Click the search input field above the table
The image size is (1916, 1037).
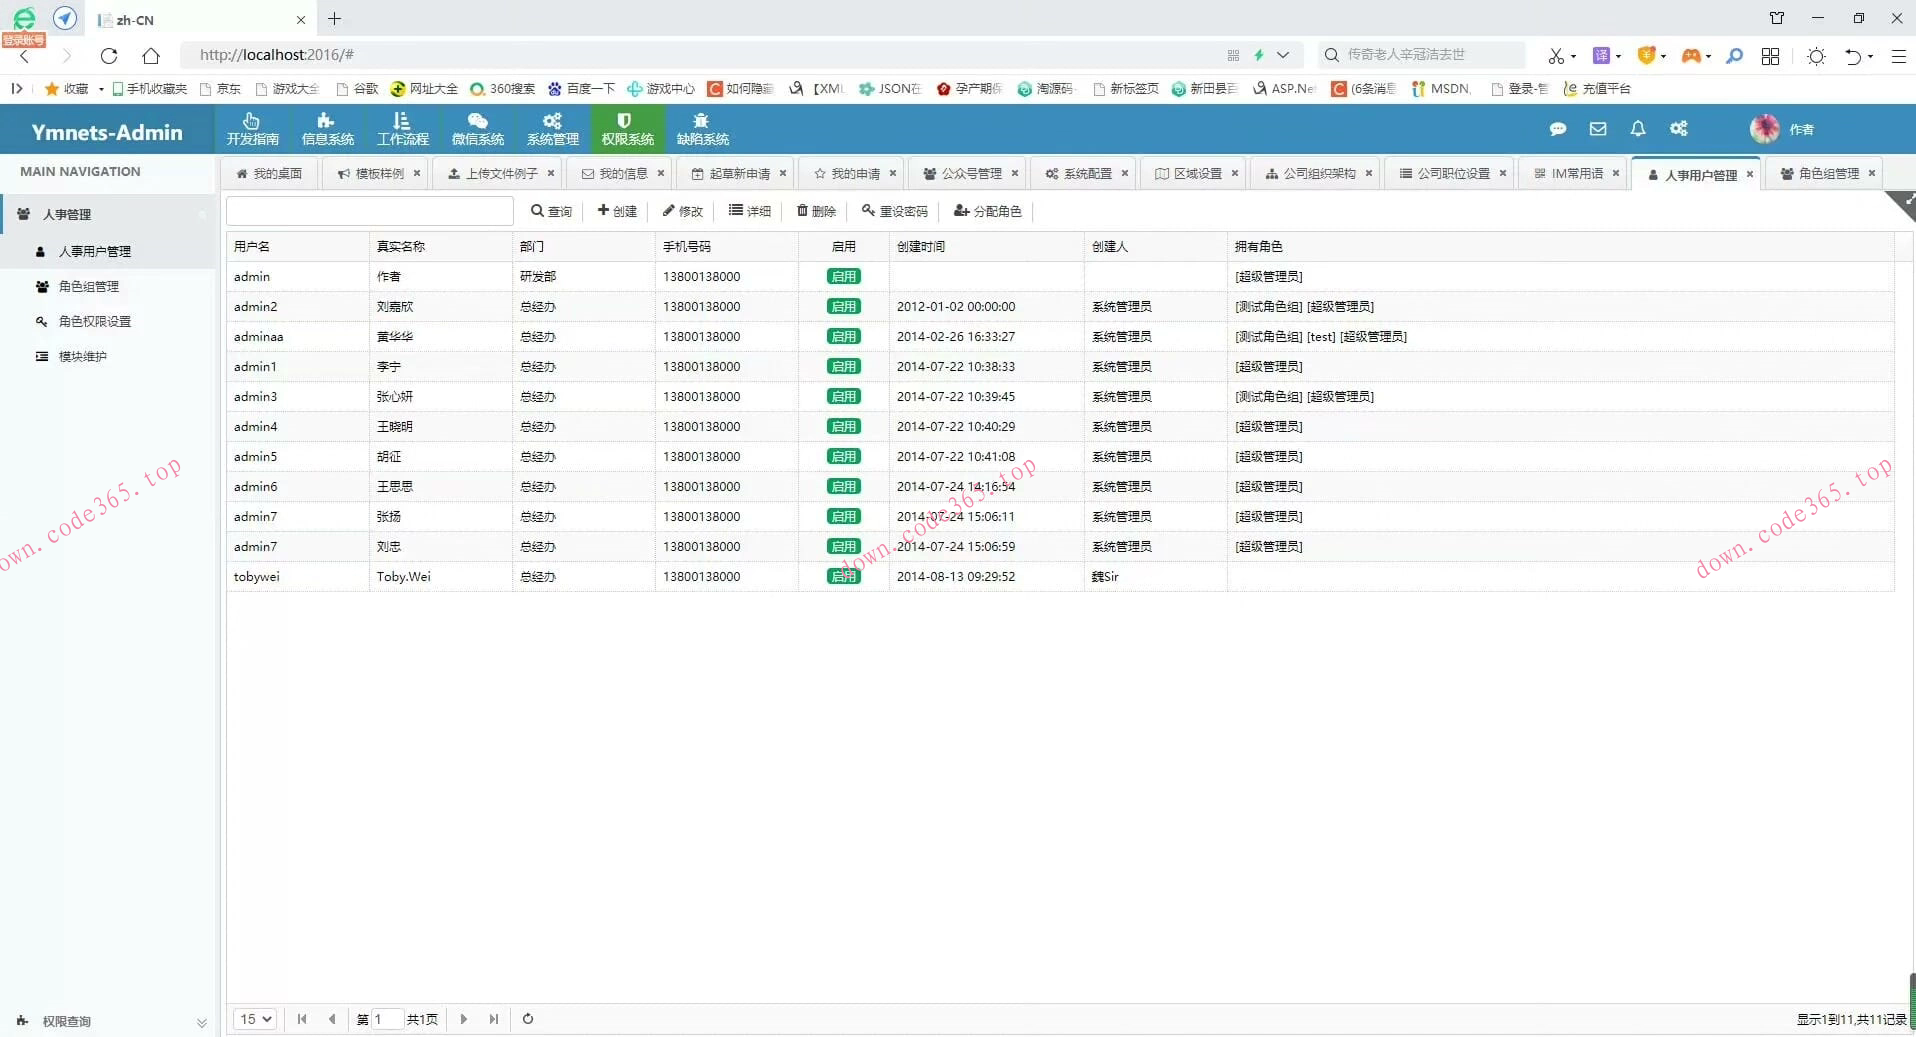point(369,211)
